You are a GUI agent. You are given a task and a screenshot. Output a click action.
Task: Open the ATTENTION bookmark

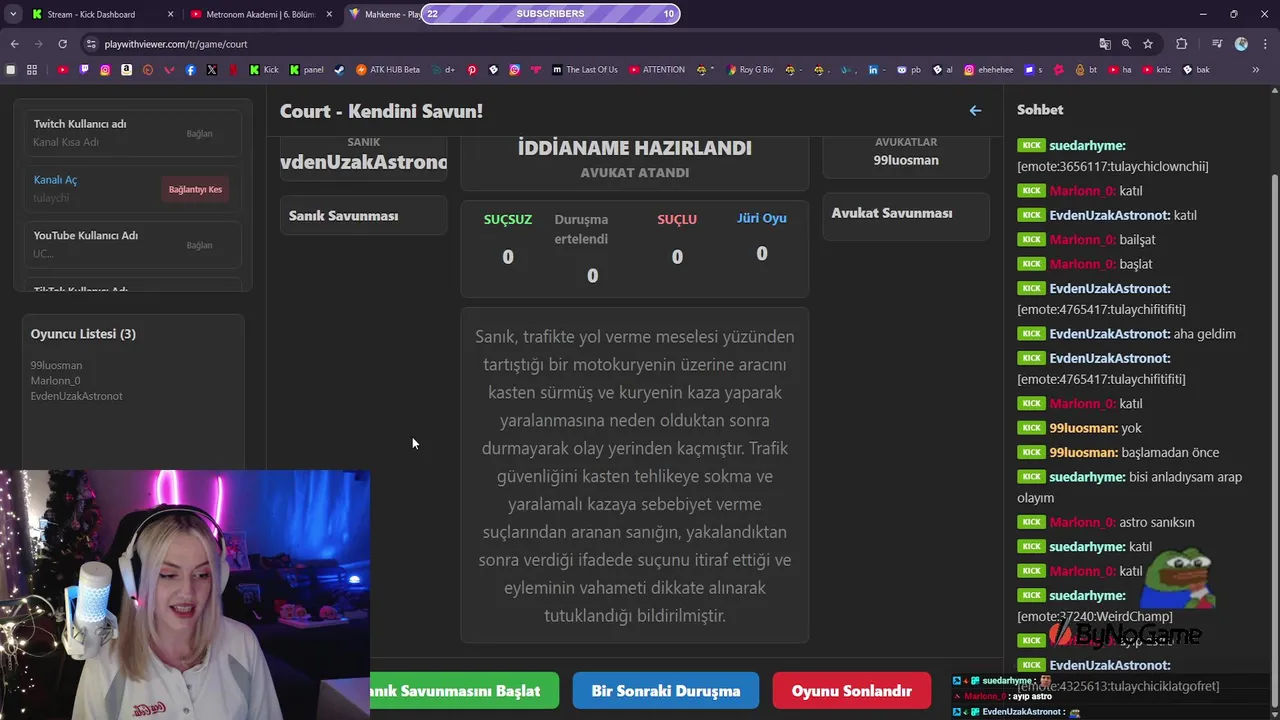pyautogui.click(x=656, y=70)
